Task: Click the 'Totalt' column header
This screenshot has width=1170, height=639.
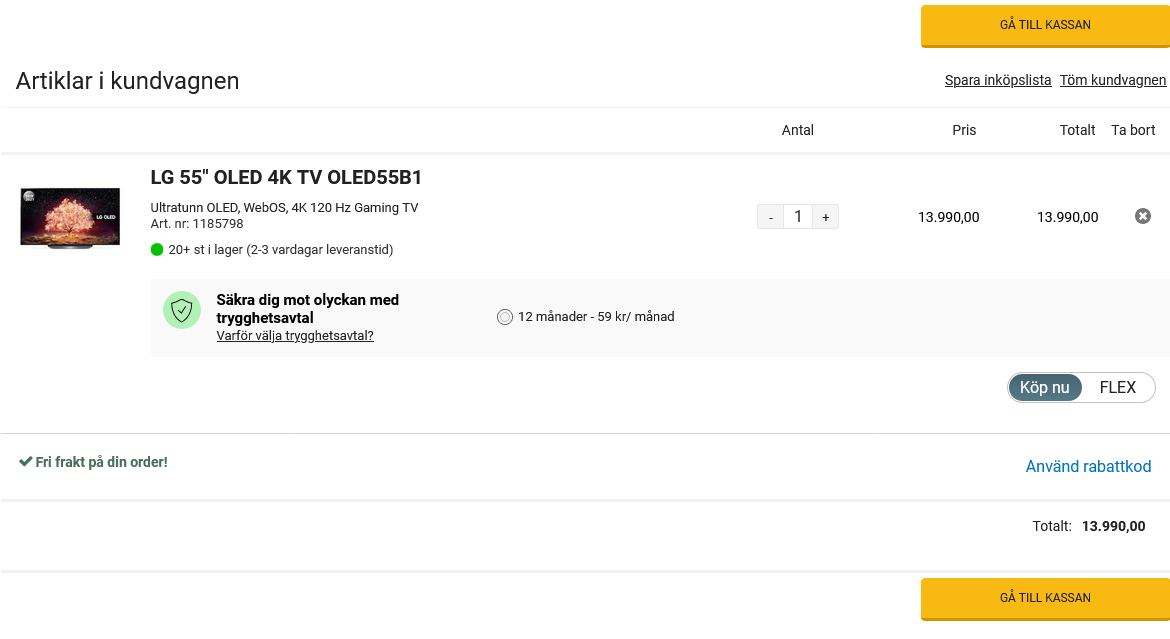Action: pos(1077,130)
